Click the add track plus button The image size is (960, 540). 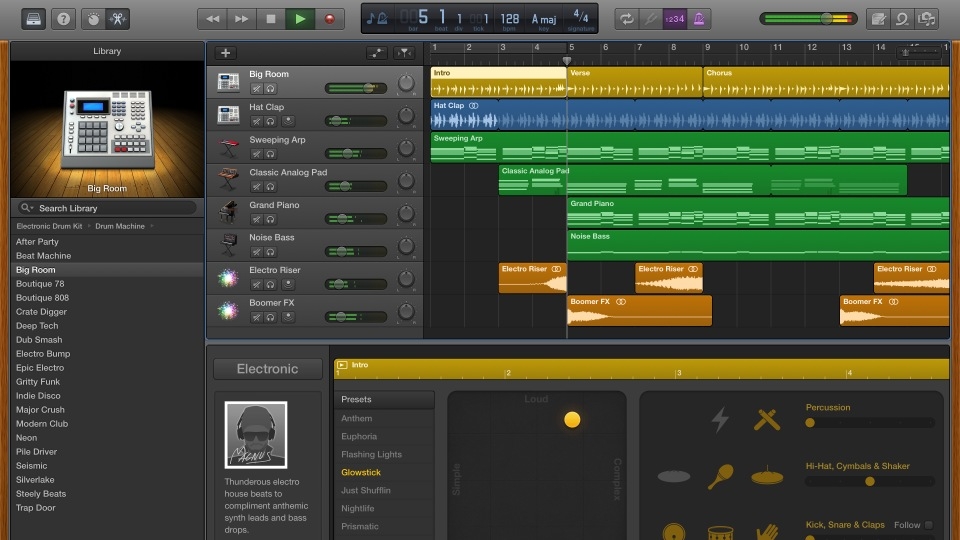click(x=226, y=53)
